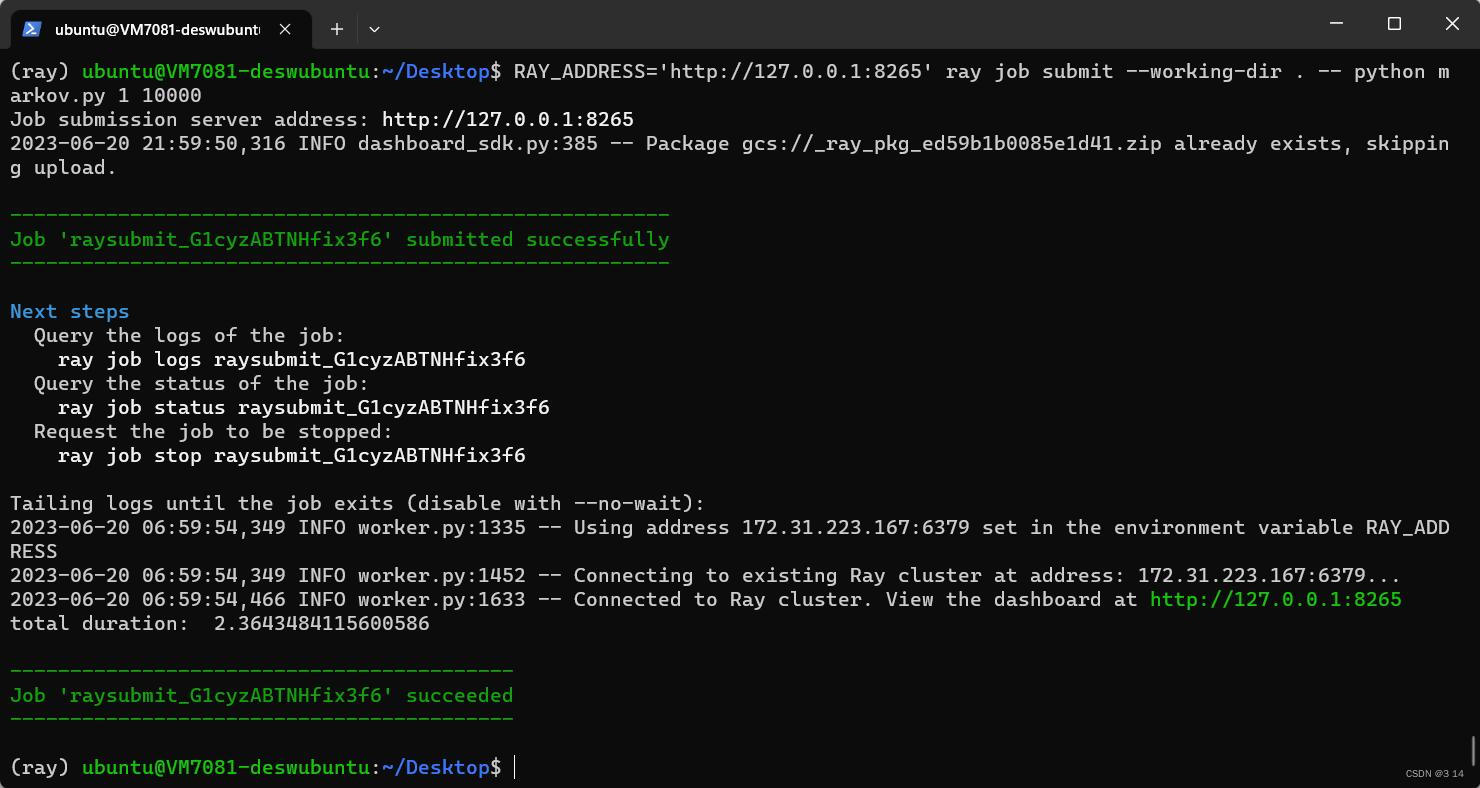Click the PowerShell icon on the terminal tab
The width and height of the screenshot is (1480, 788).
[32, 29]
